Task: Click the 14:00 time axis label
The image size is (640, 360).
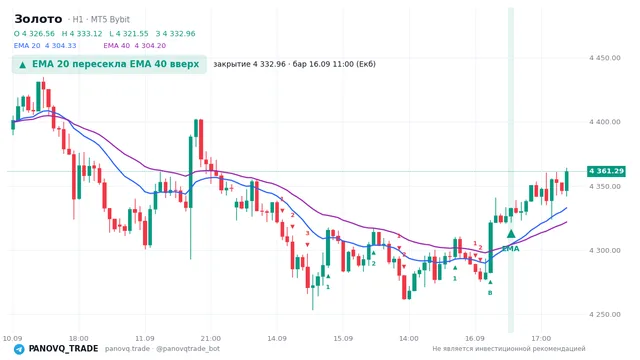Action: [409, 338]
